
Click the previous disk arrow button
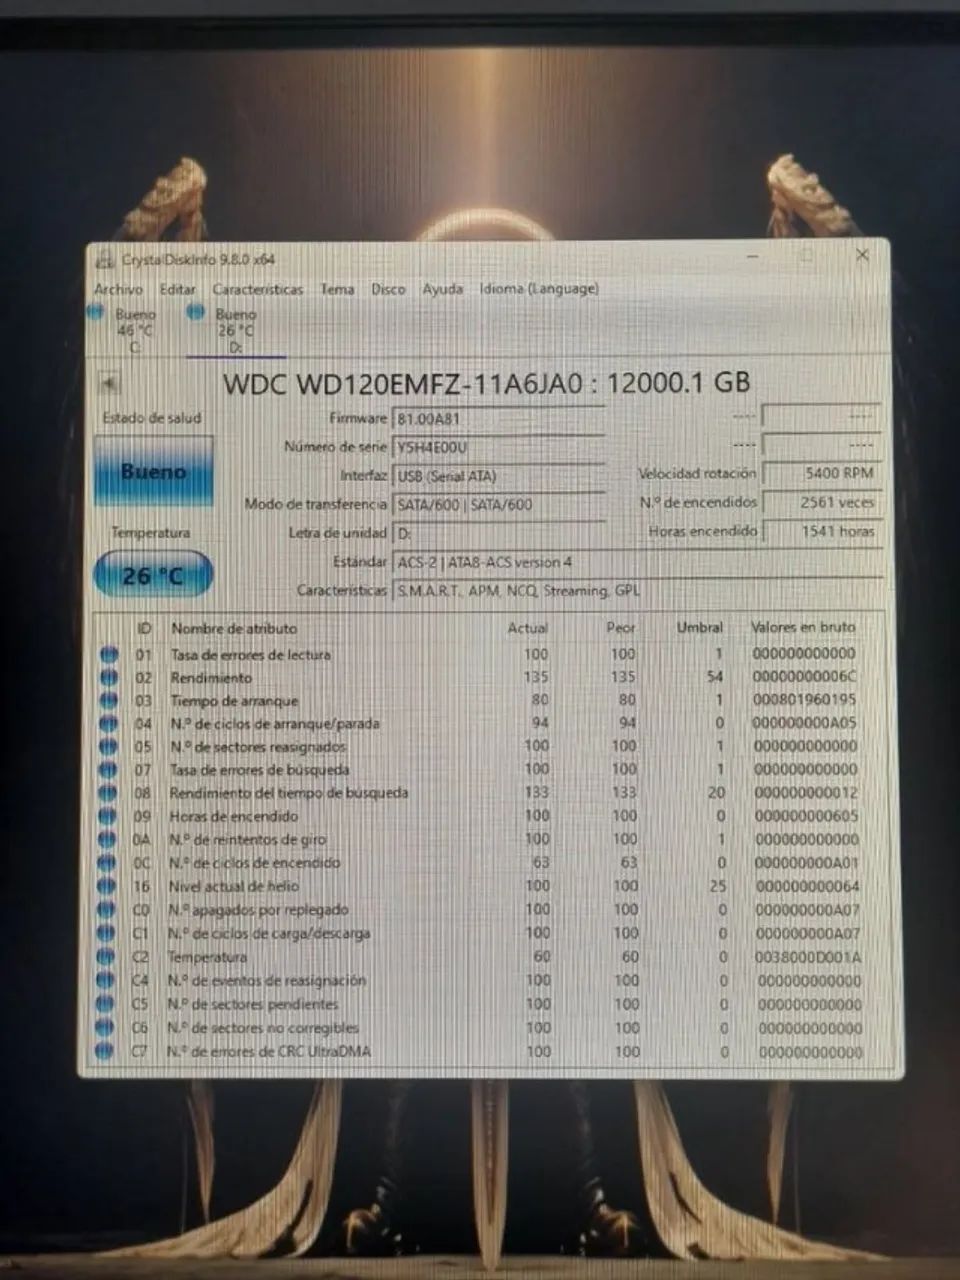click(x=109, y=384)
